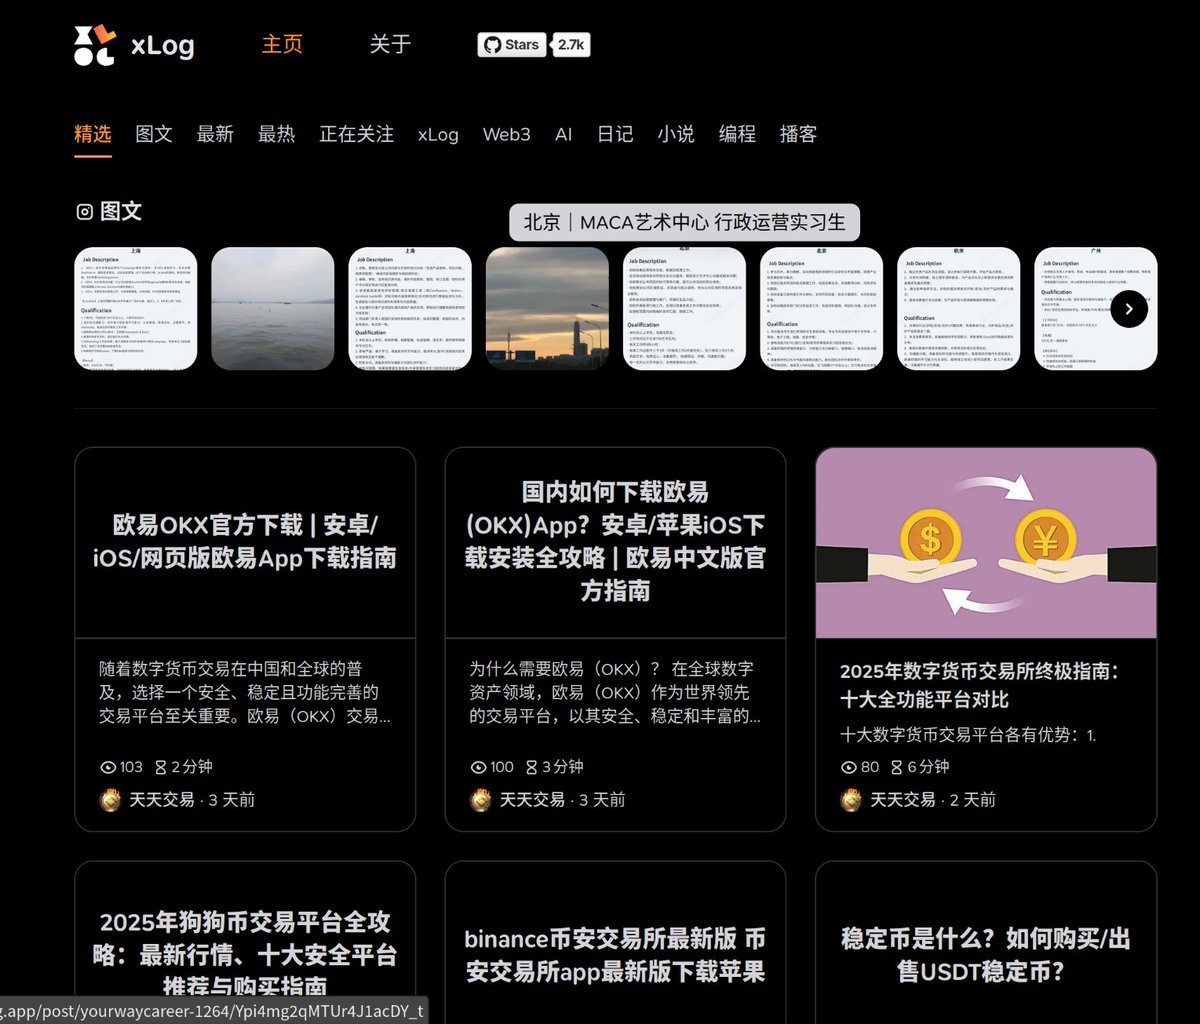The width and height of the screenshot is (1200, 1024).
Task: Click excerpt text starting 为什么需要欧易
Action: (614, 692)
